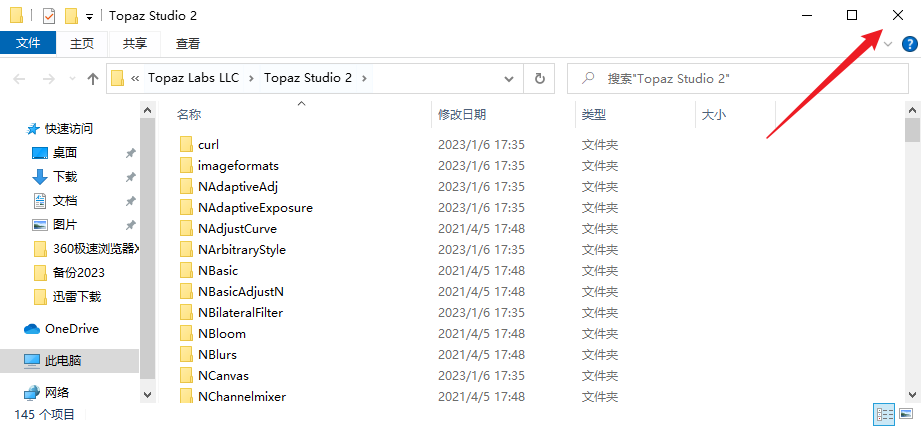The width and height of the screenshot is (921, 427).
Task: Open 备份2023 folder in navigation pane
Action: pos(79,273)
